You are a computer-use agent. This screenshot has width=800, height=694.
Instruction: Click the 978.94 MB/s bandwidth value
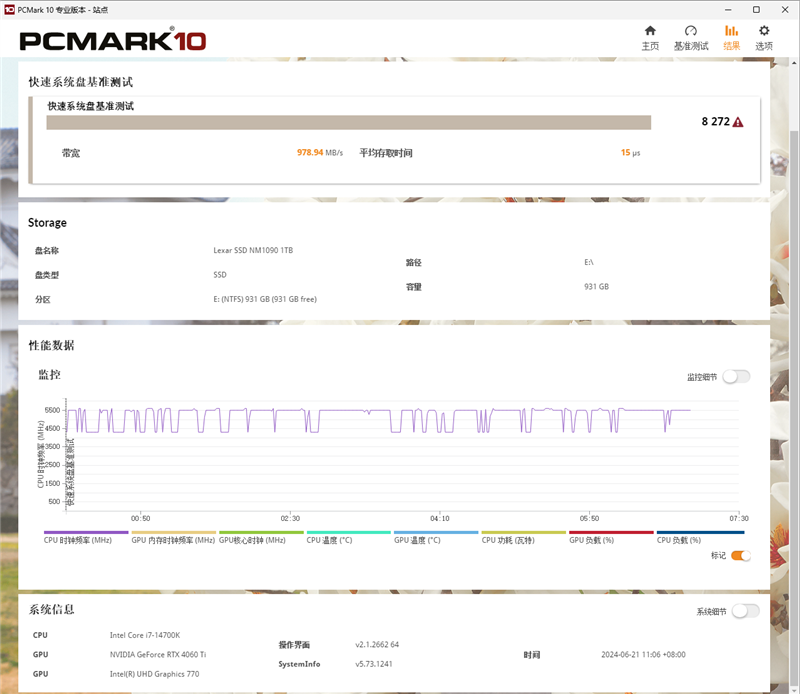(x=320, y=153)
